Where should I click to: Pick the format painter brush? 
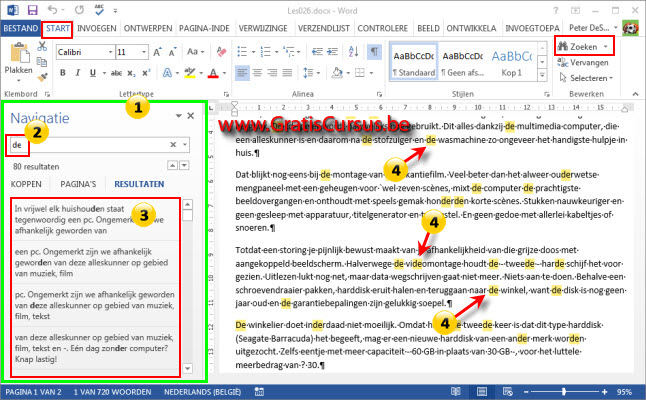click(x=42, y=77)
